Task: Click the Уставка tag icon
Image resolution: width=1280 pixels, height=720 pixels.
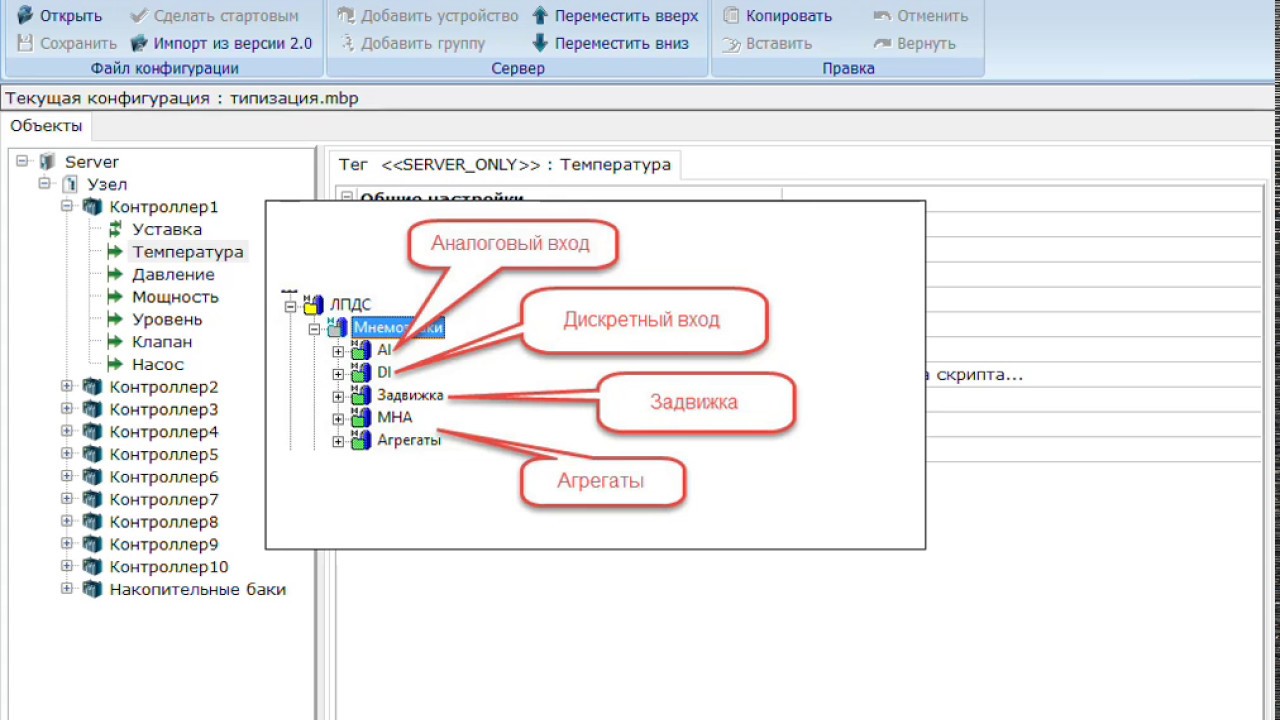Action: coord(115,229)
